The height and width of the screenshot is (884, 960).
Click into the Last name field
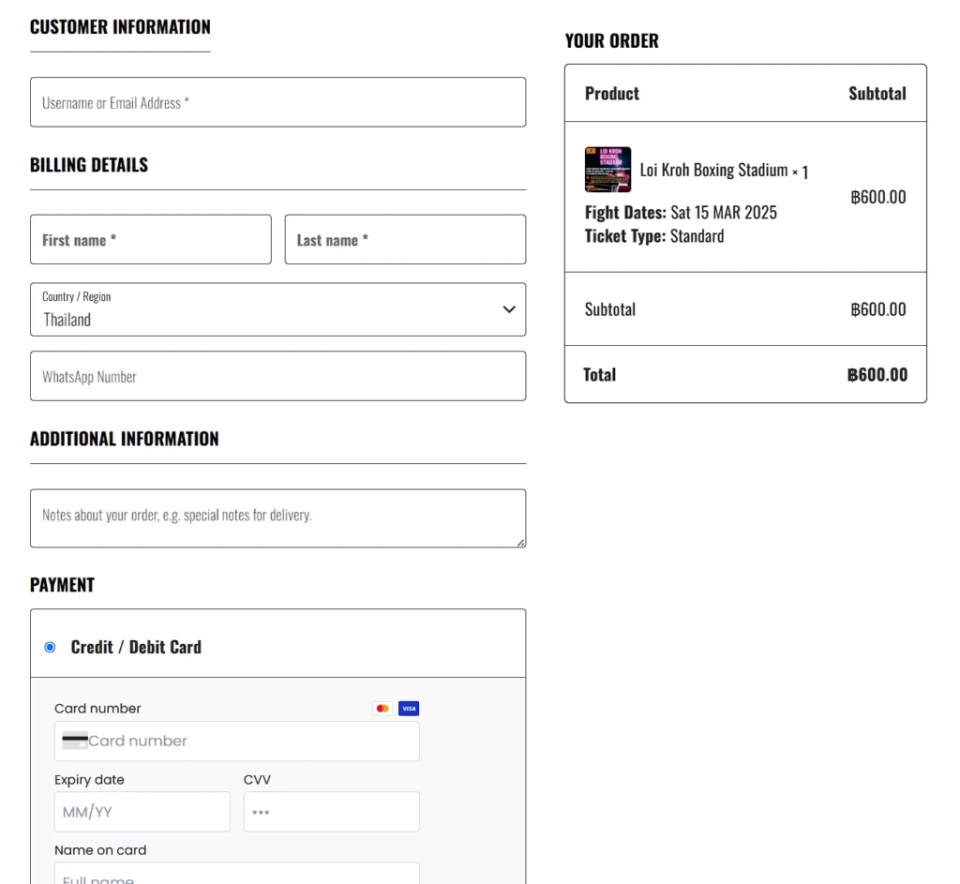coord(405,239)
